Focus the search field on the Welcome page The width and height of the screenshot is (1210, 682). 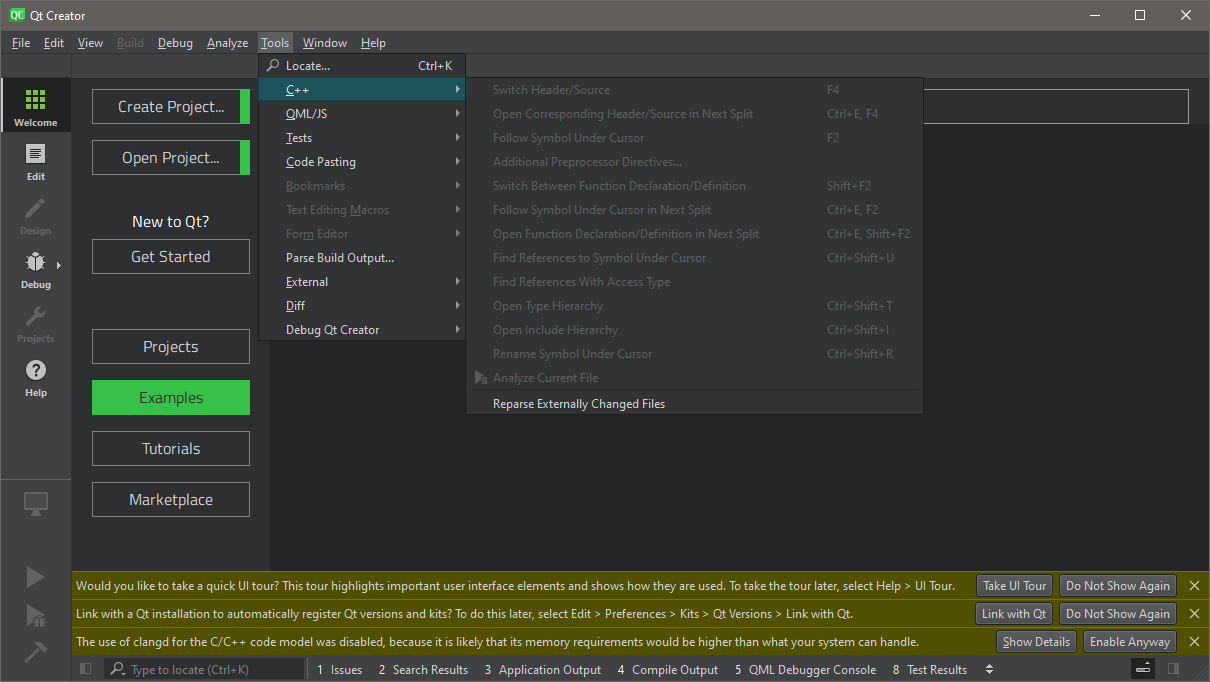tap(1055, 106)
